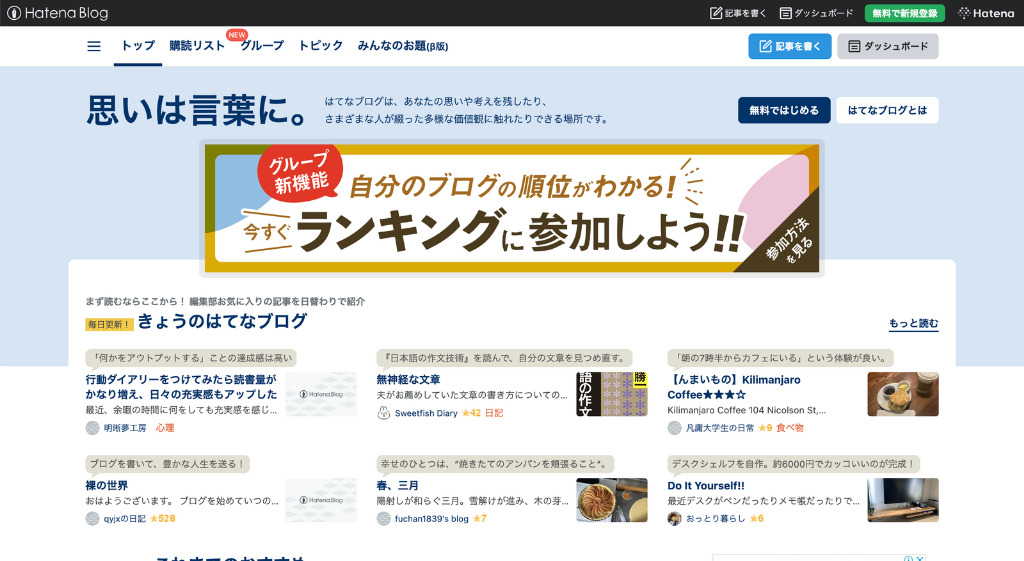Open the apple pie thumbnail of 春、三月

pyautogui.click(x=611, y=500)
